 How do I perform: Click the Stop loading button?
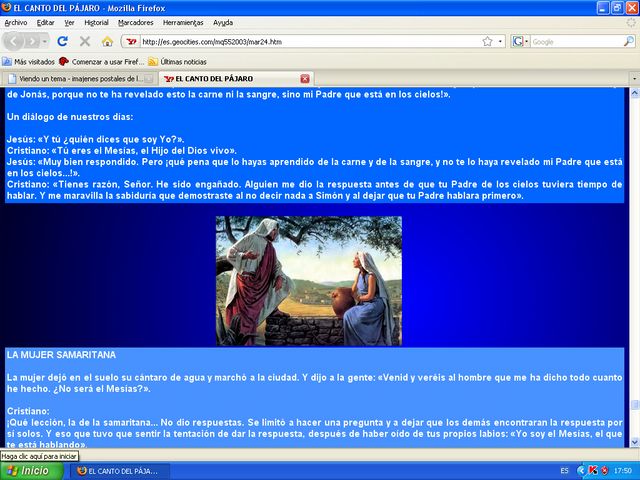click(x=85, y=41)
